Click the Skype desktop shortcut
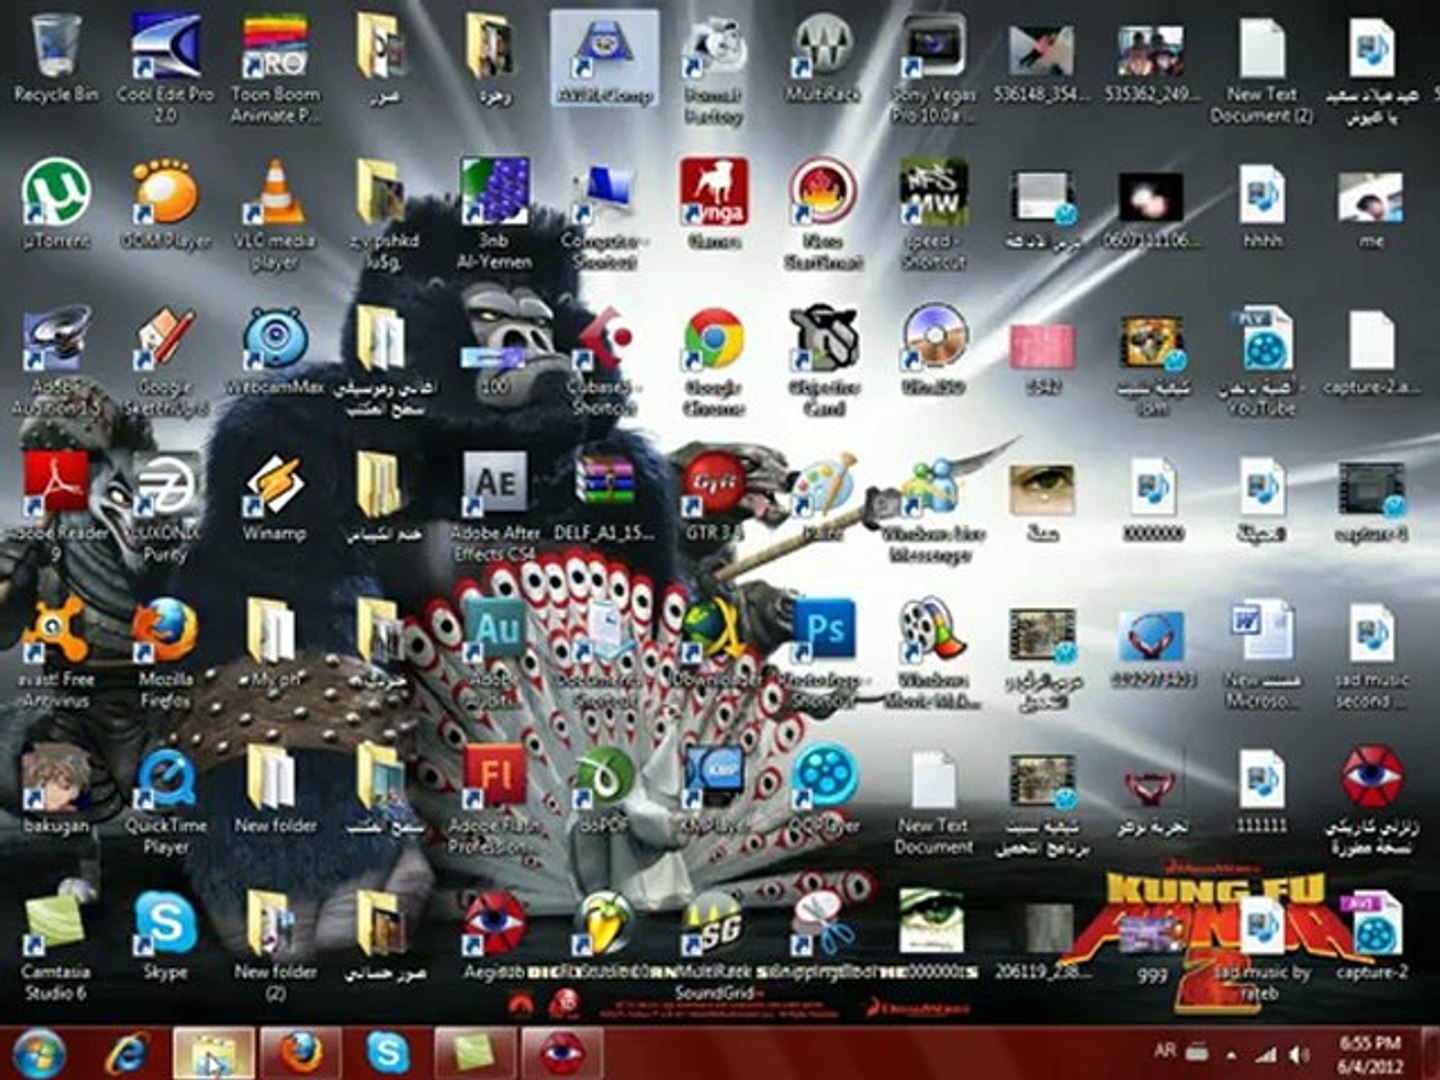1440x1080 pixels. pyautogui.click(x=165, y=936)
